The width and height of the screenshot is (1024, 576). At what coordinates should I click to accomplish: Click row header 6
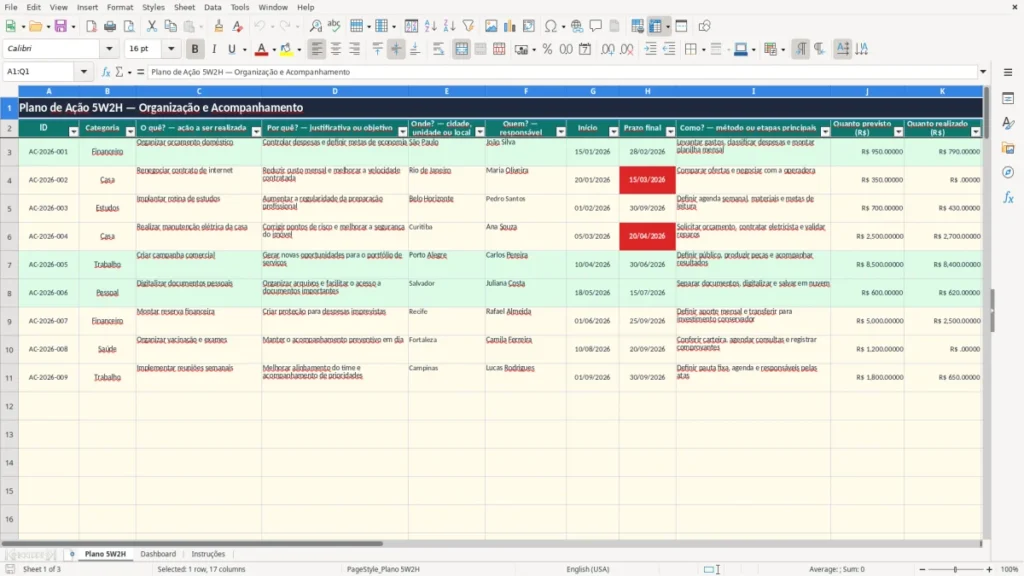pos(9,236)
